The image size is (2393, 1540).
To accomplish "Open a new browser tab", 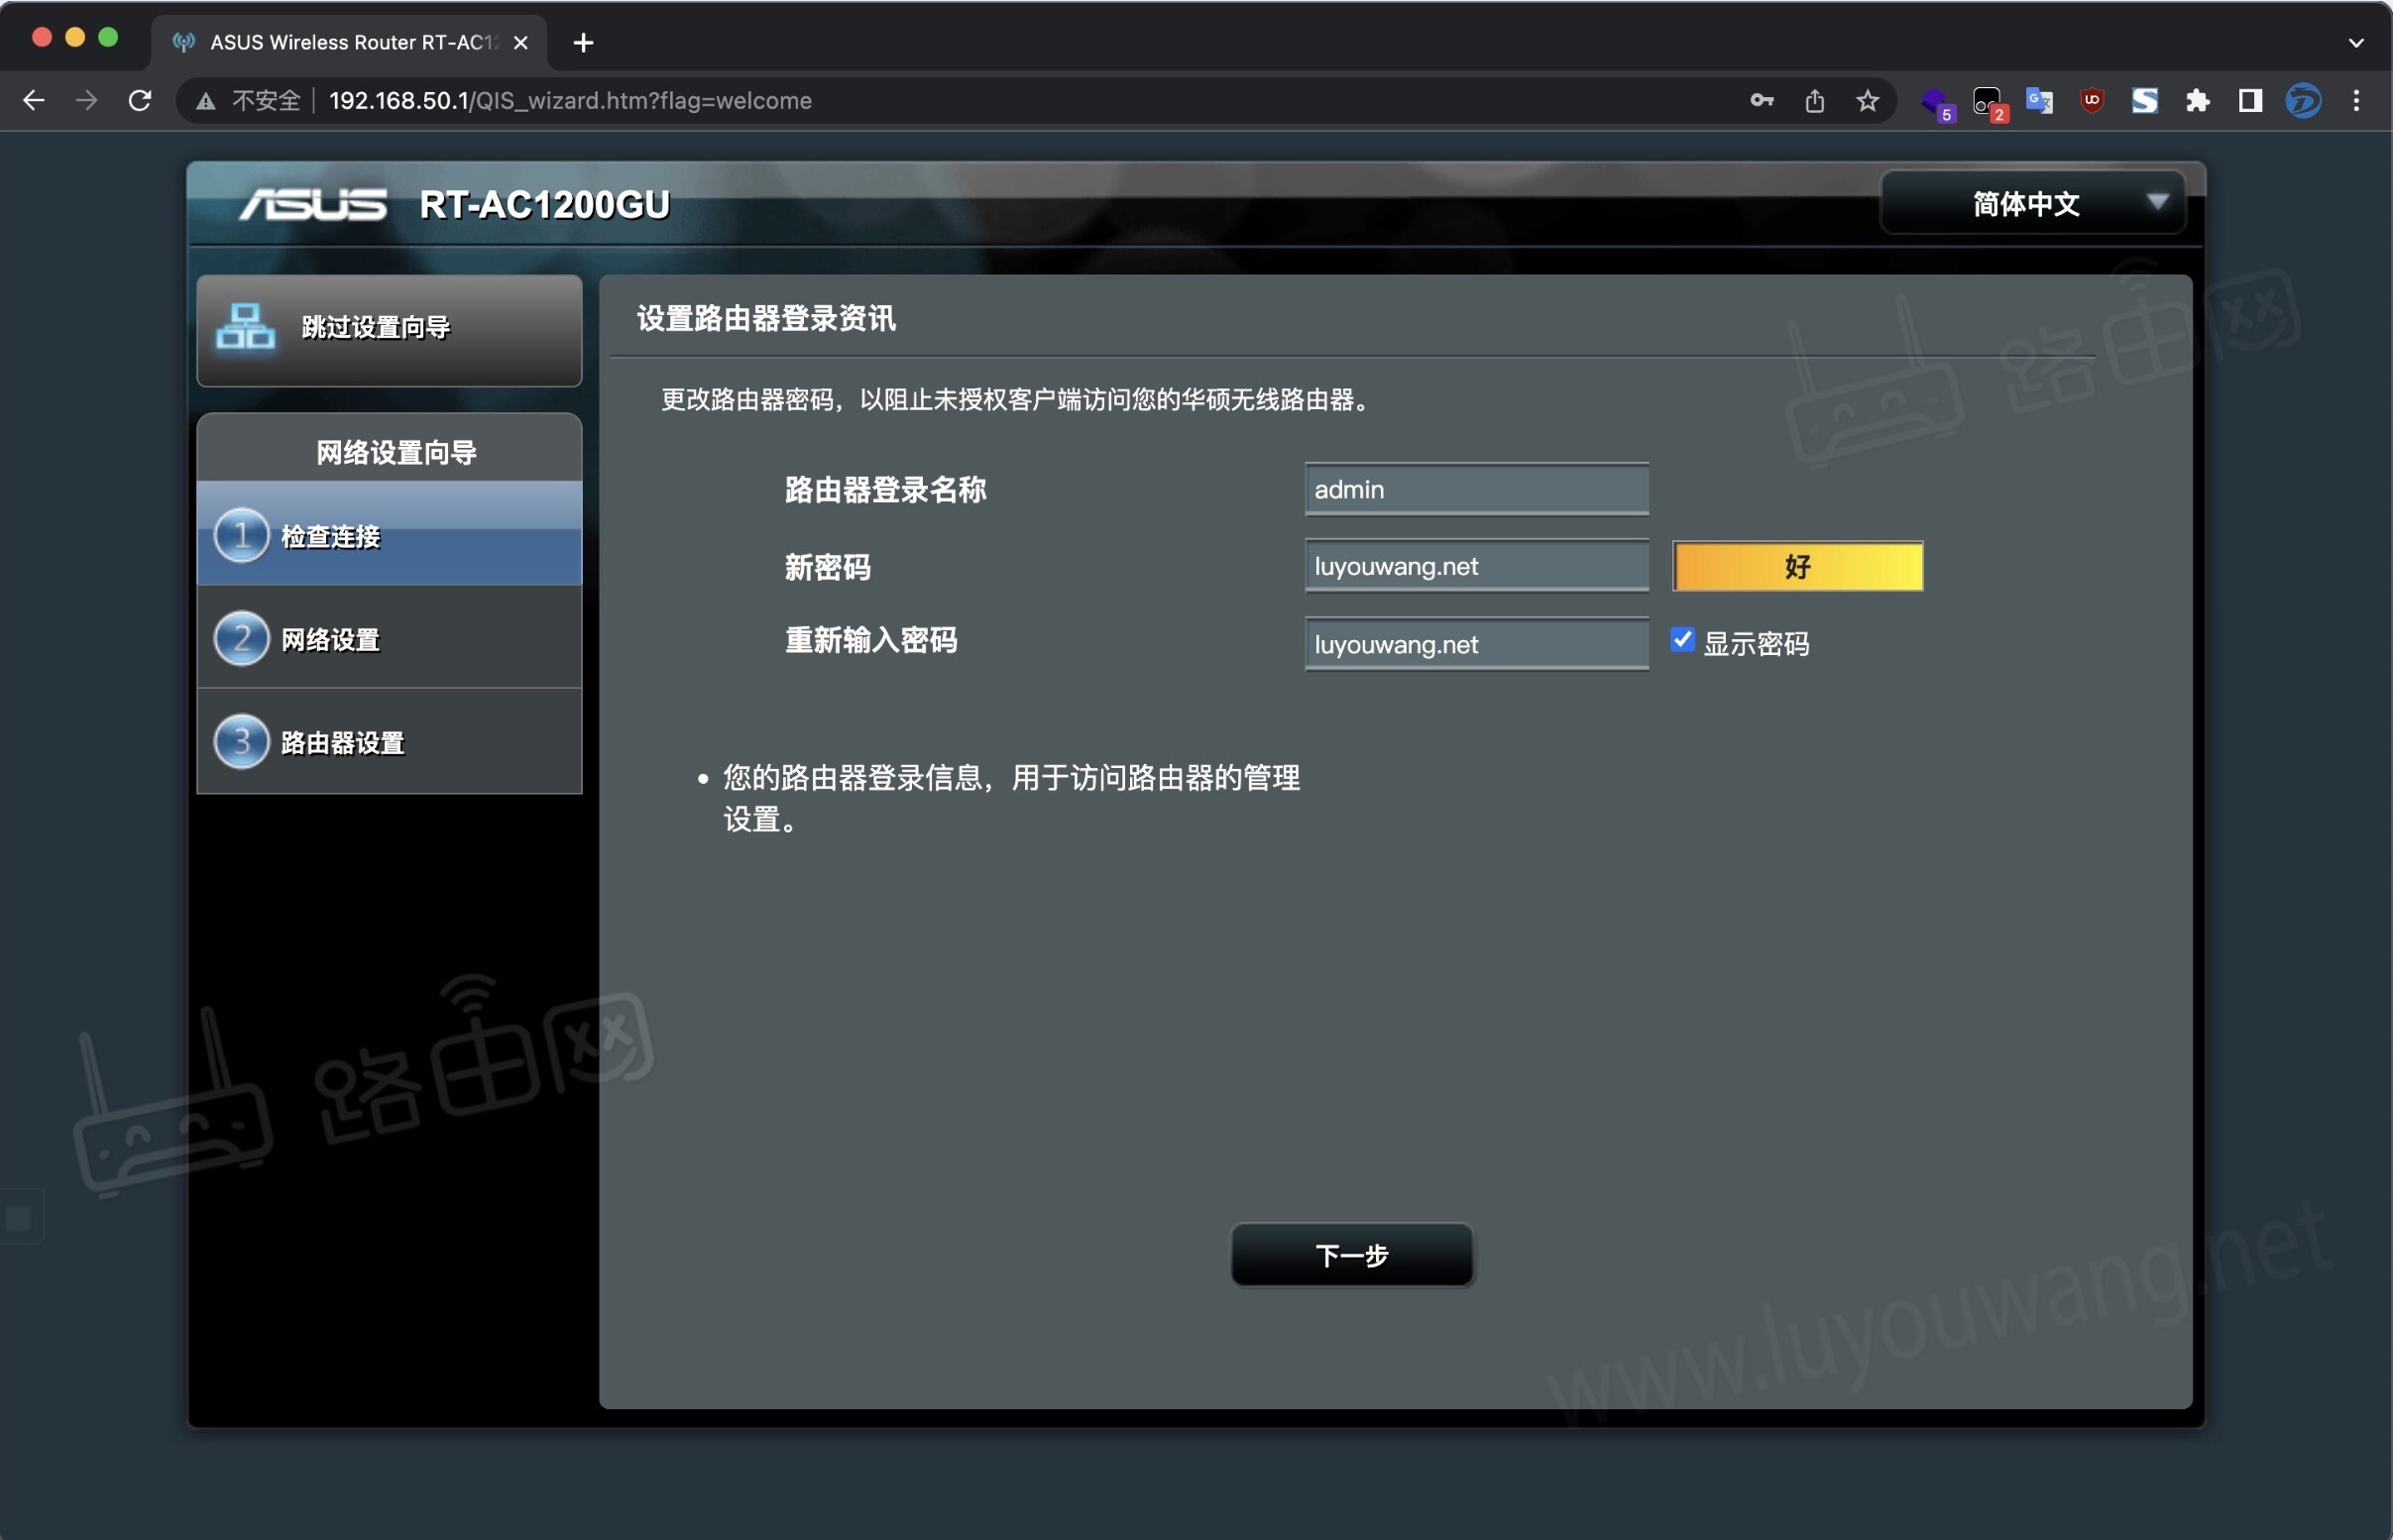I will [x=584, y=43].
